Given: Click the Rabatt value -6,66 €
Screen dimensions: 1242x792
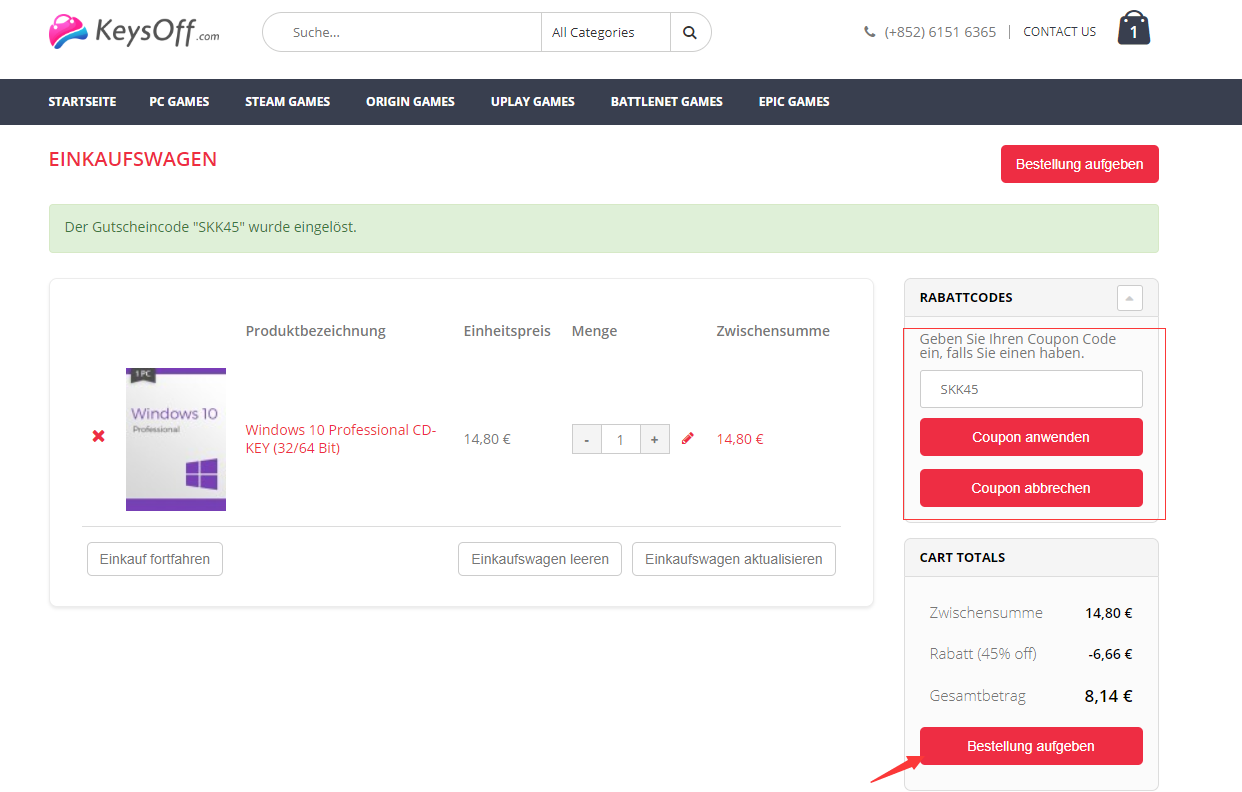Looking at the screenshot, I should pyautogui.click(x=1110, y=654).
